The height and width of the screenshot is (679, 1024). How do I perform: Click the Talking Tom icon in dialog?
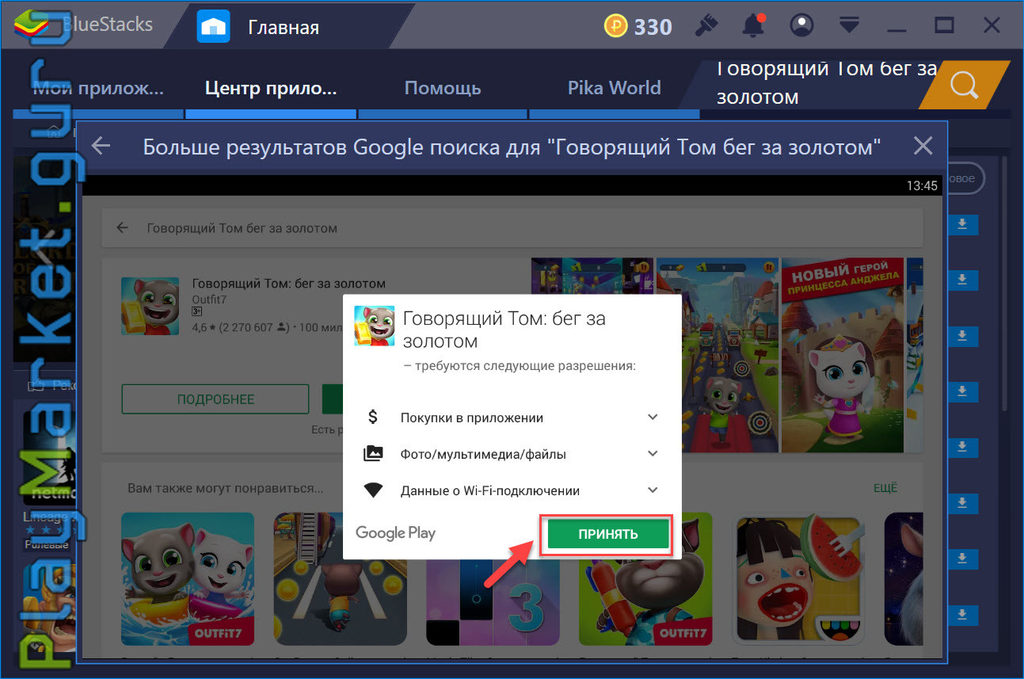pos(374,326)
